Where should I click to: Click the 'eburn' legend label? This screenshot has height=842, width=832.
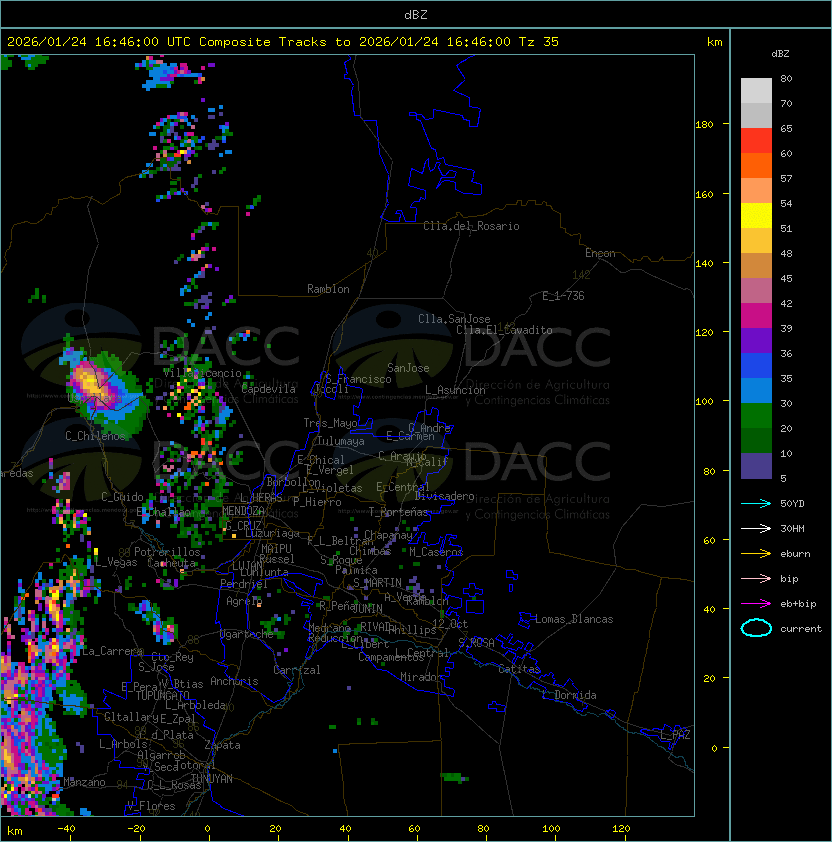[x=795, y=554]
